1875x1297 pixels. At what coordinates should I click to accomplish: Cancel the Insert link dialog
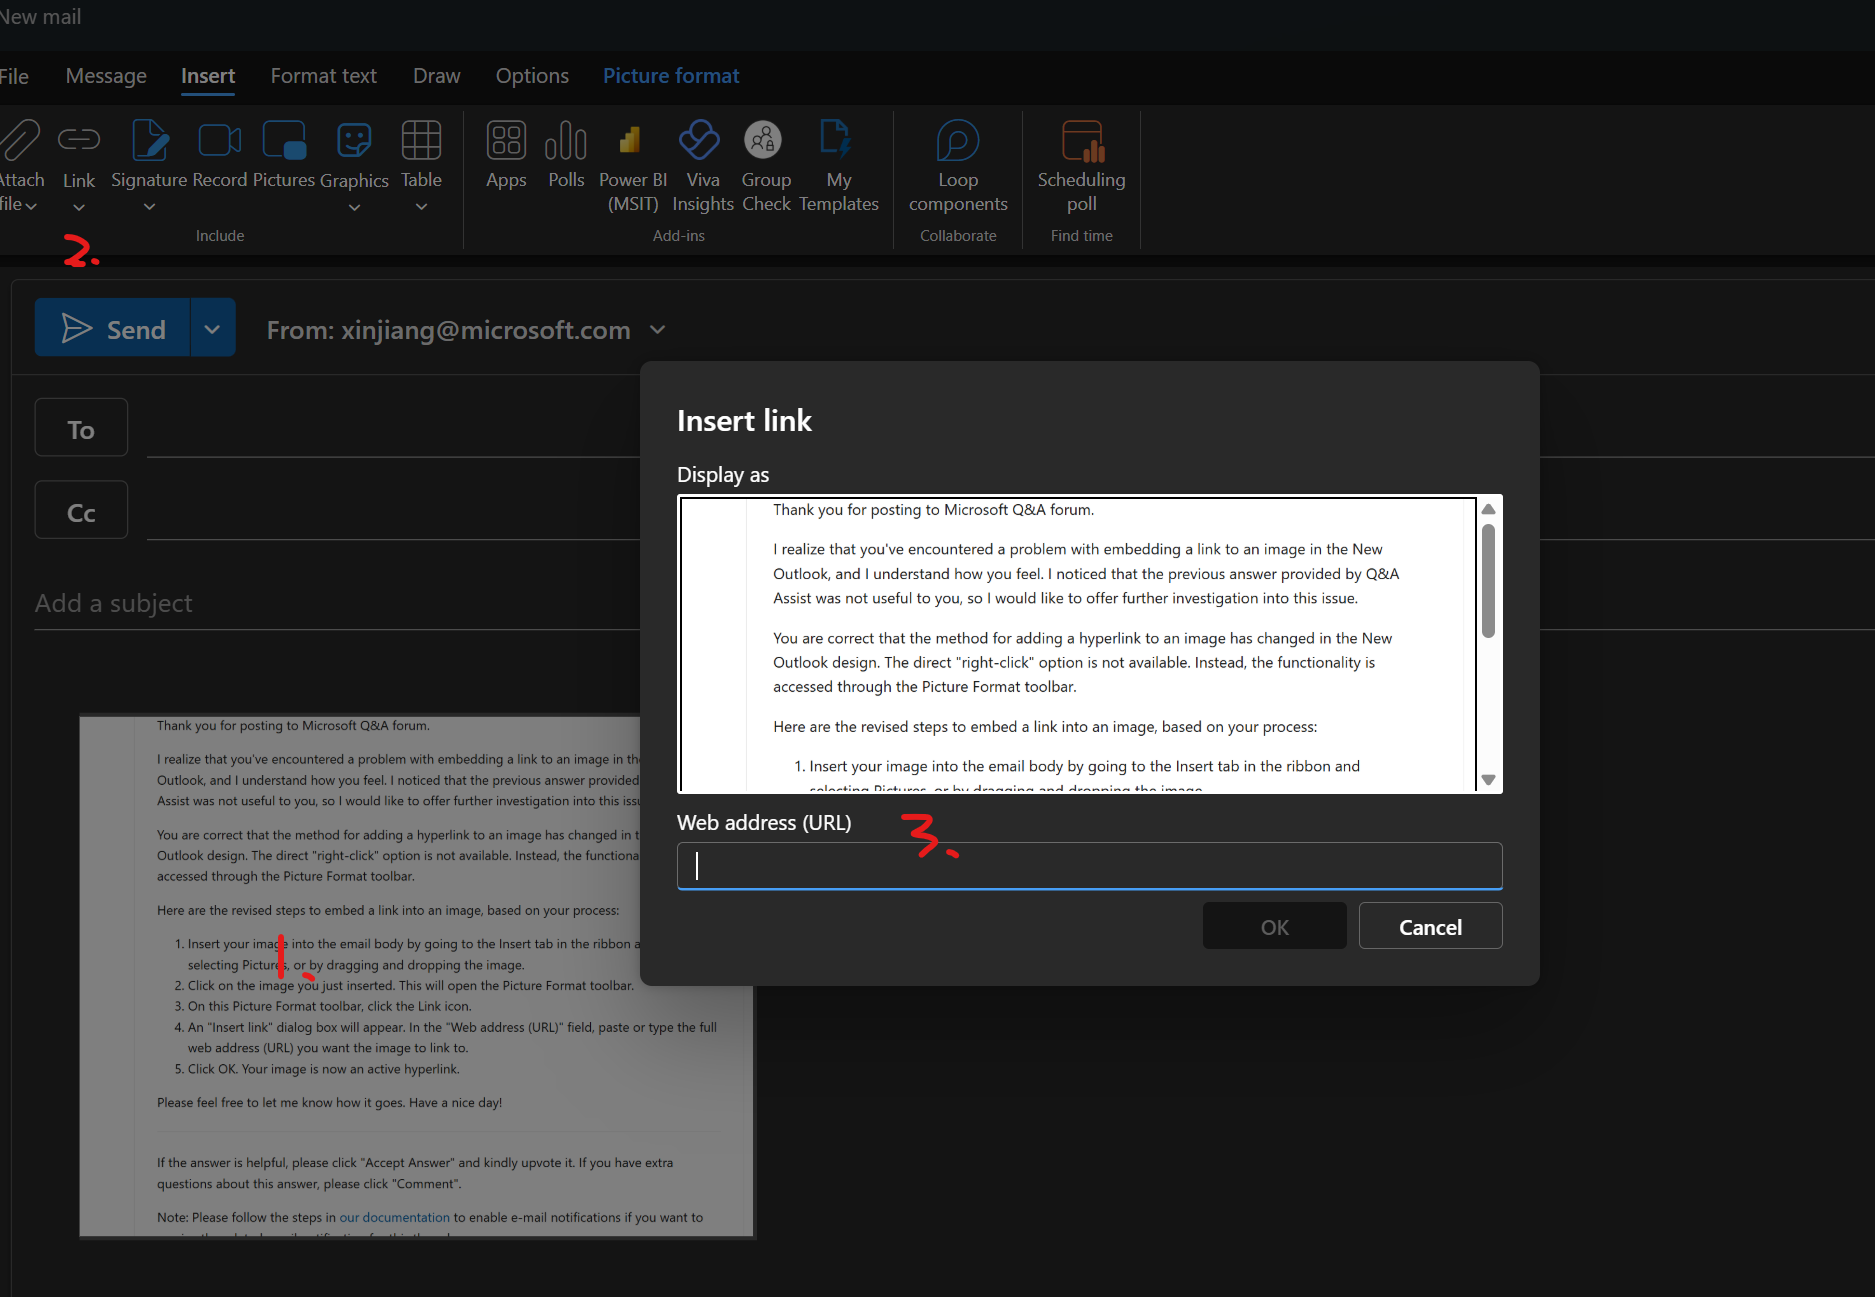click(1430, 926)
